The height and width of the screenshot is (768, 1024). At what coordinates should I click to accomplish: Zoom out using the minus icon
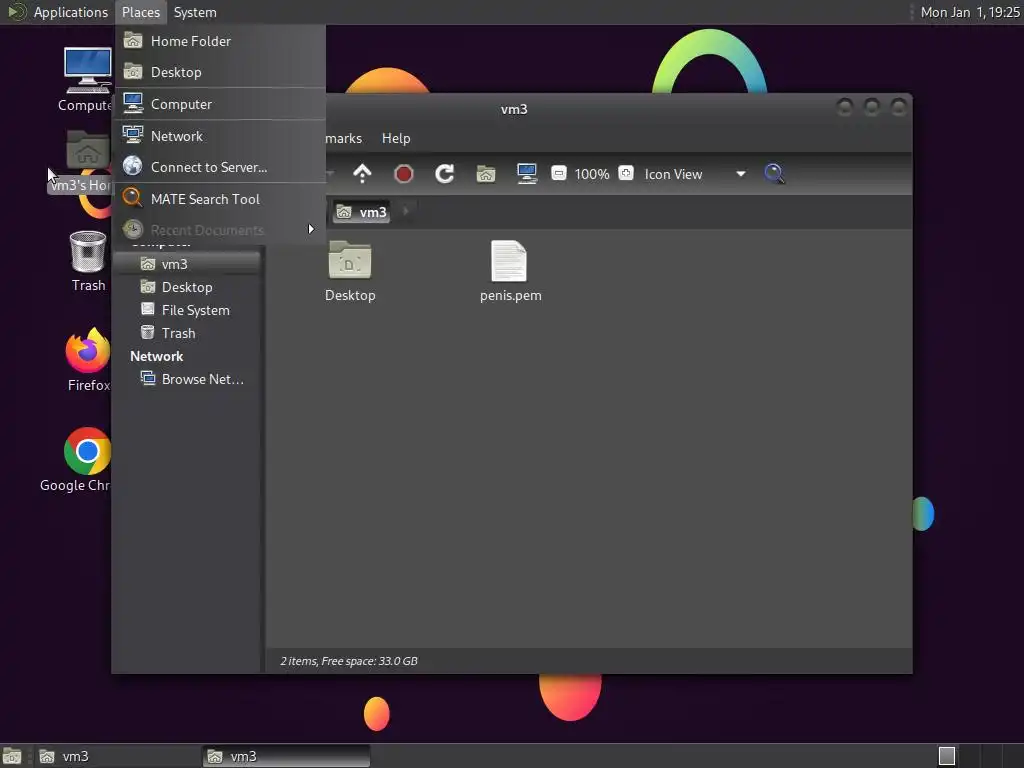click(x=558, y=173)
